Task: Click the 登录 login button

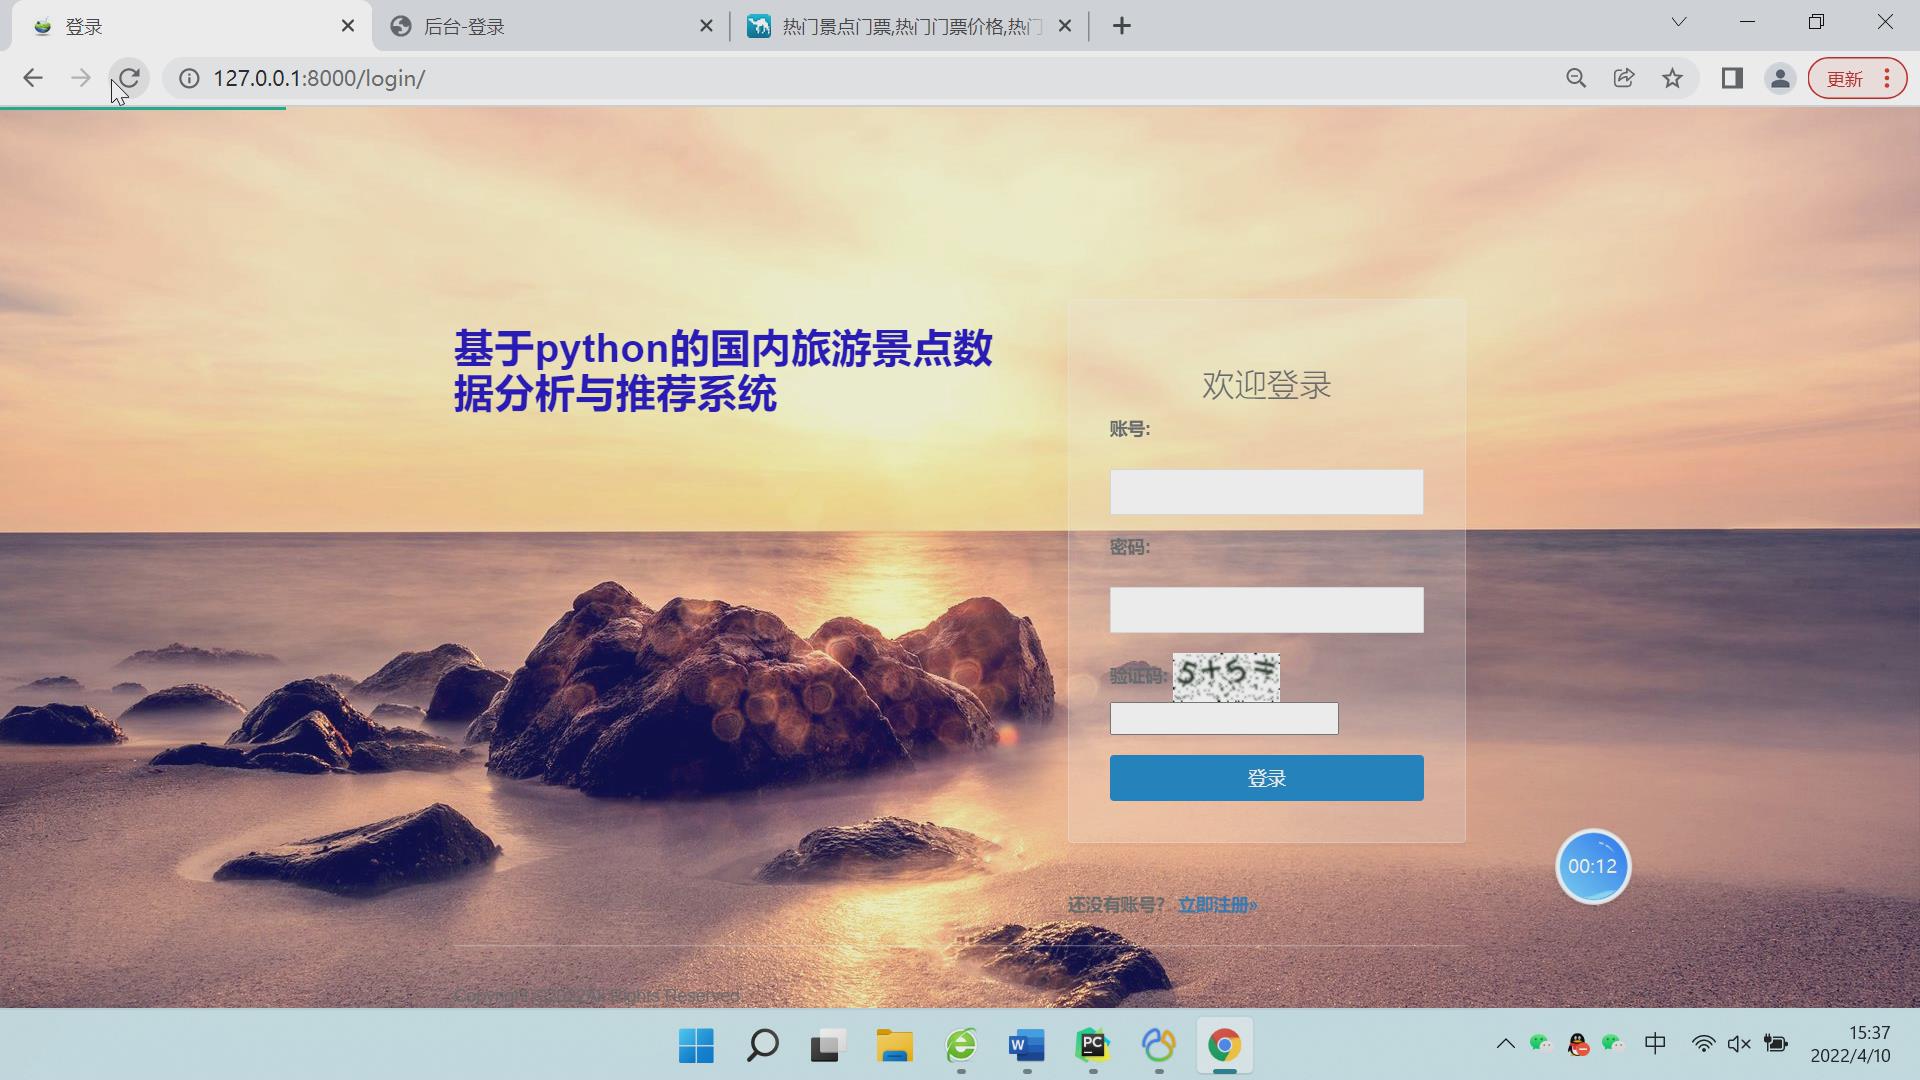Action: click(1266, 777)
